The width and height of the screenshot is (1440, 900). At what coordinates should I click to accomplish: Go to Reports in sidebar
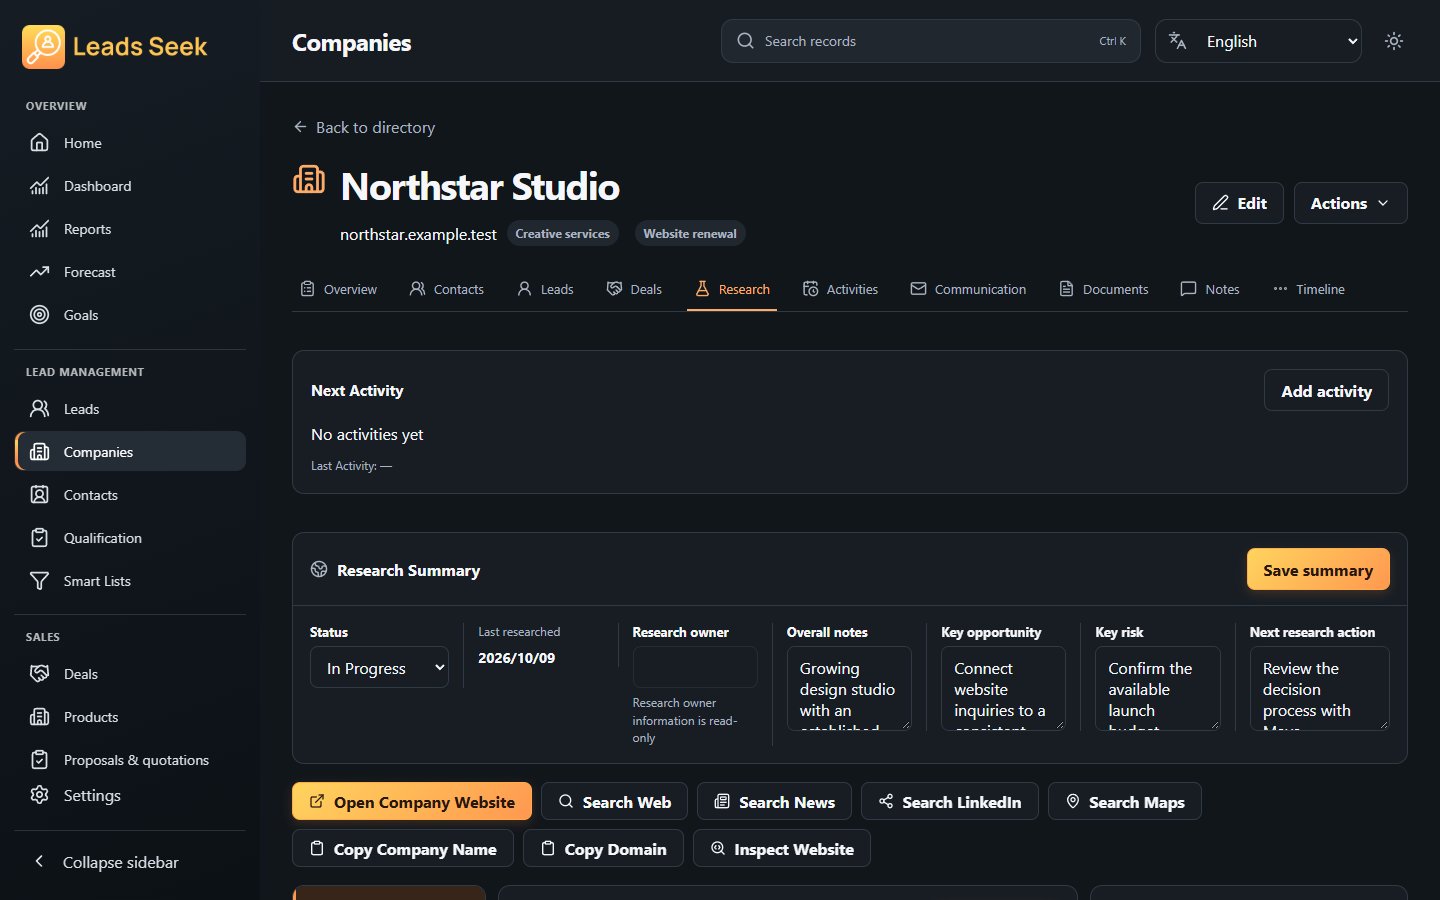[130, 229]
